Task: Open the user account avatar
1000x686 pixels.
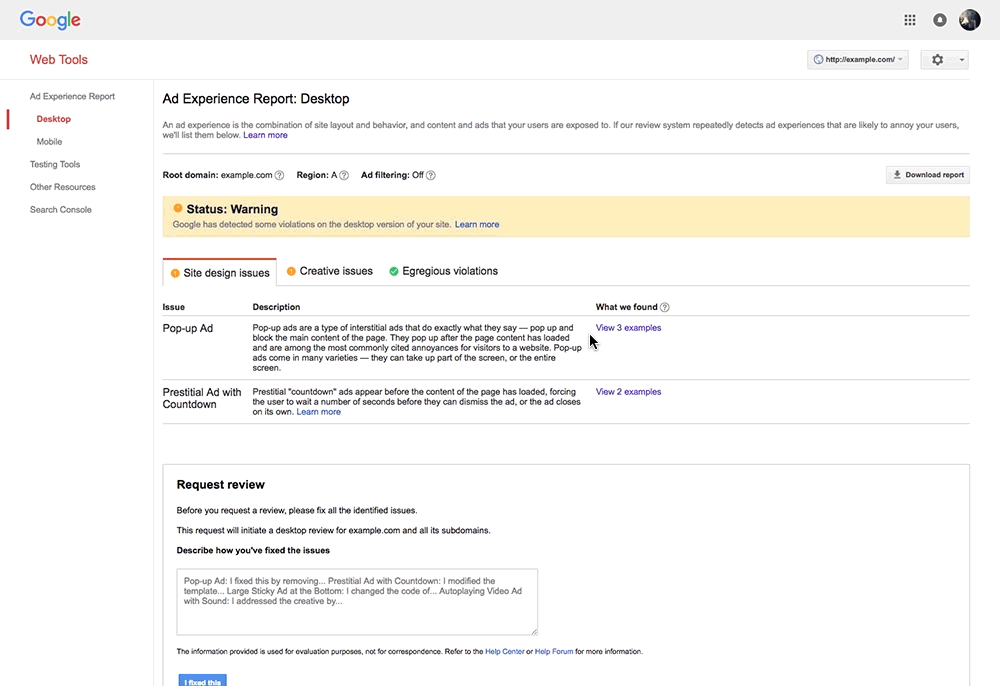Action: [x=969, y=20]
